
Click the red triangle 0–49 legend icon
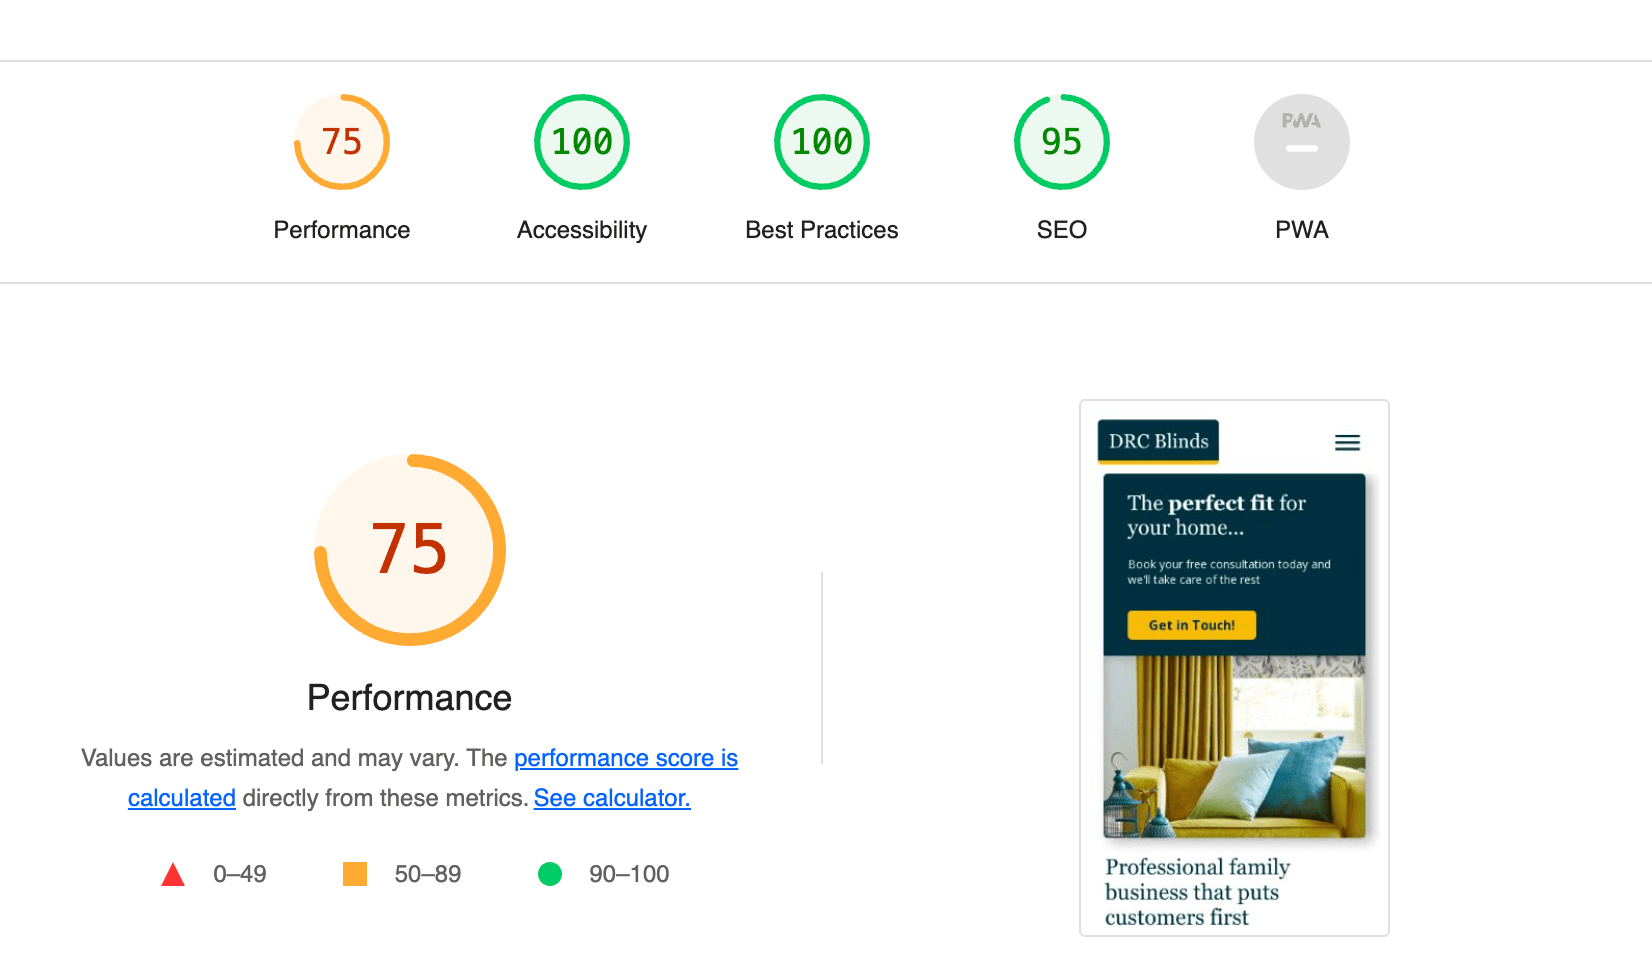click(x=173, y=875)
